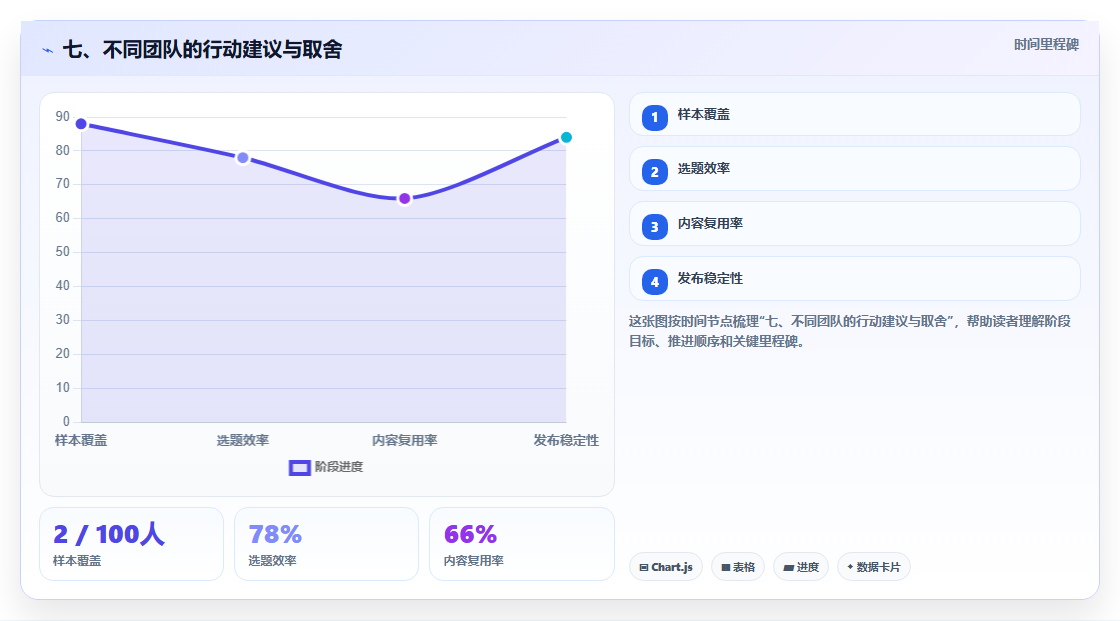
Task: Click the y-axis value 0
Action: tap(66, 422)
